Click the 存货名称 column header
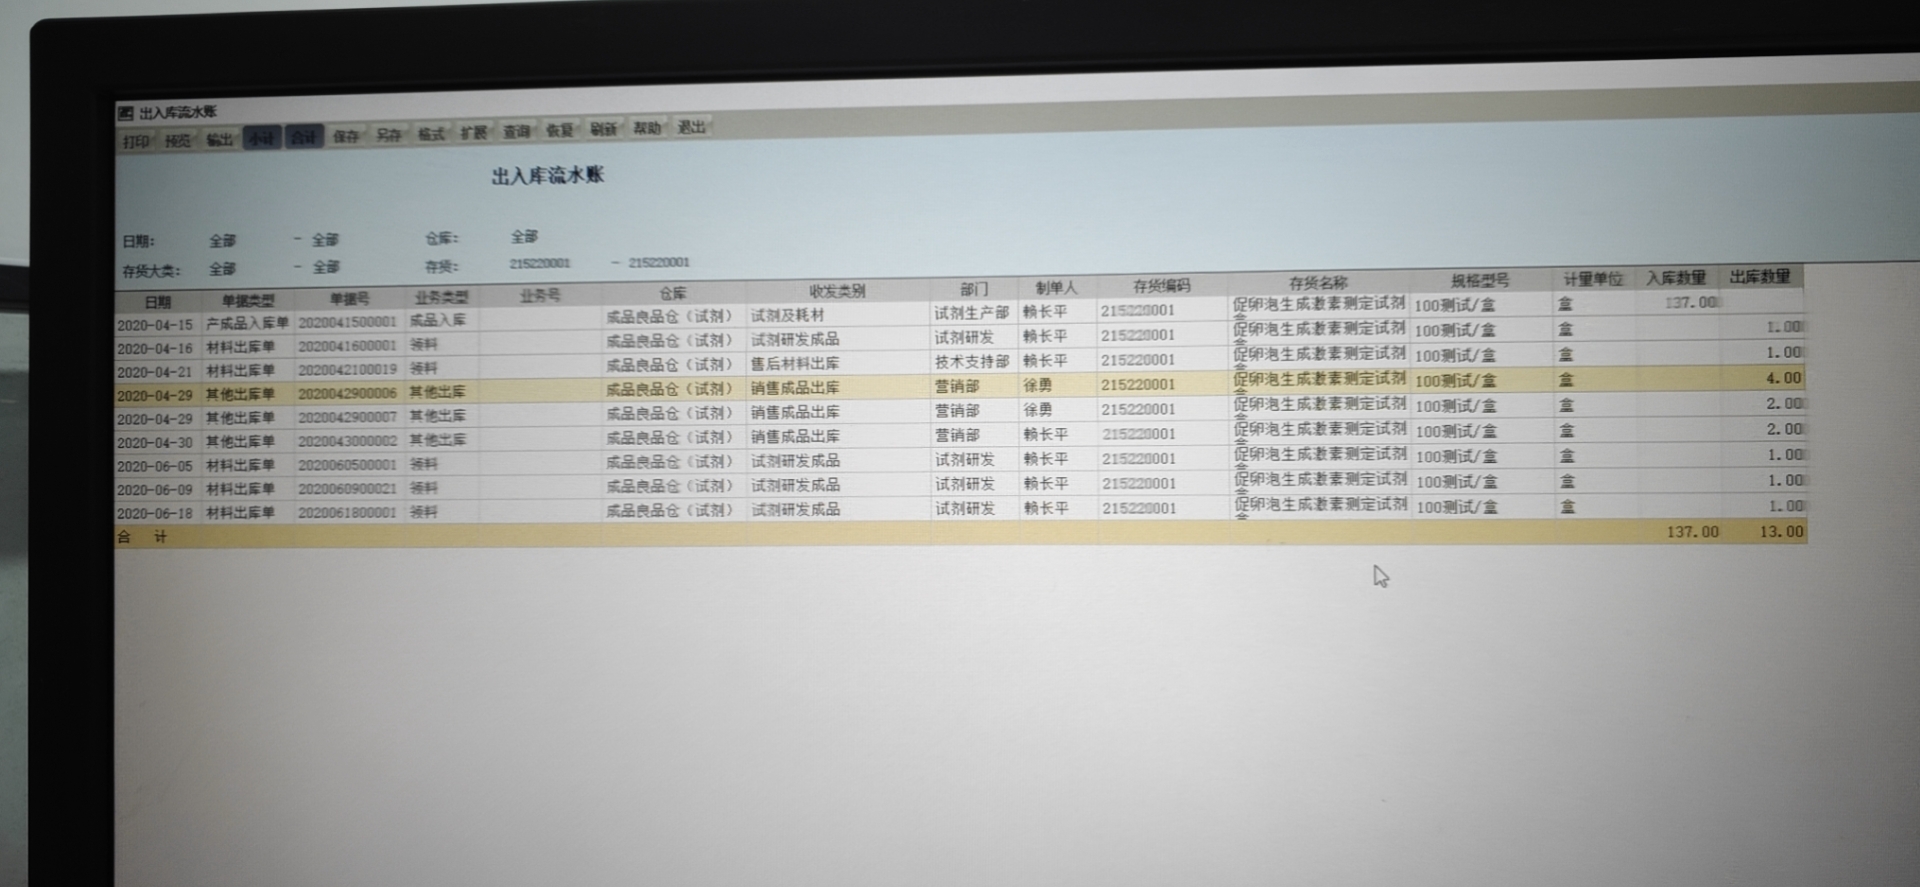The height and width of the screenshot is (887, 1920). [x=1319, y=283]
